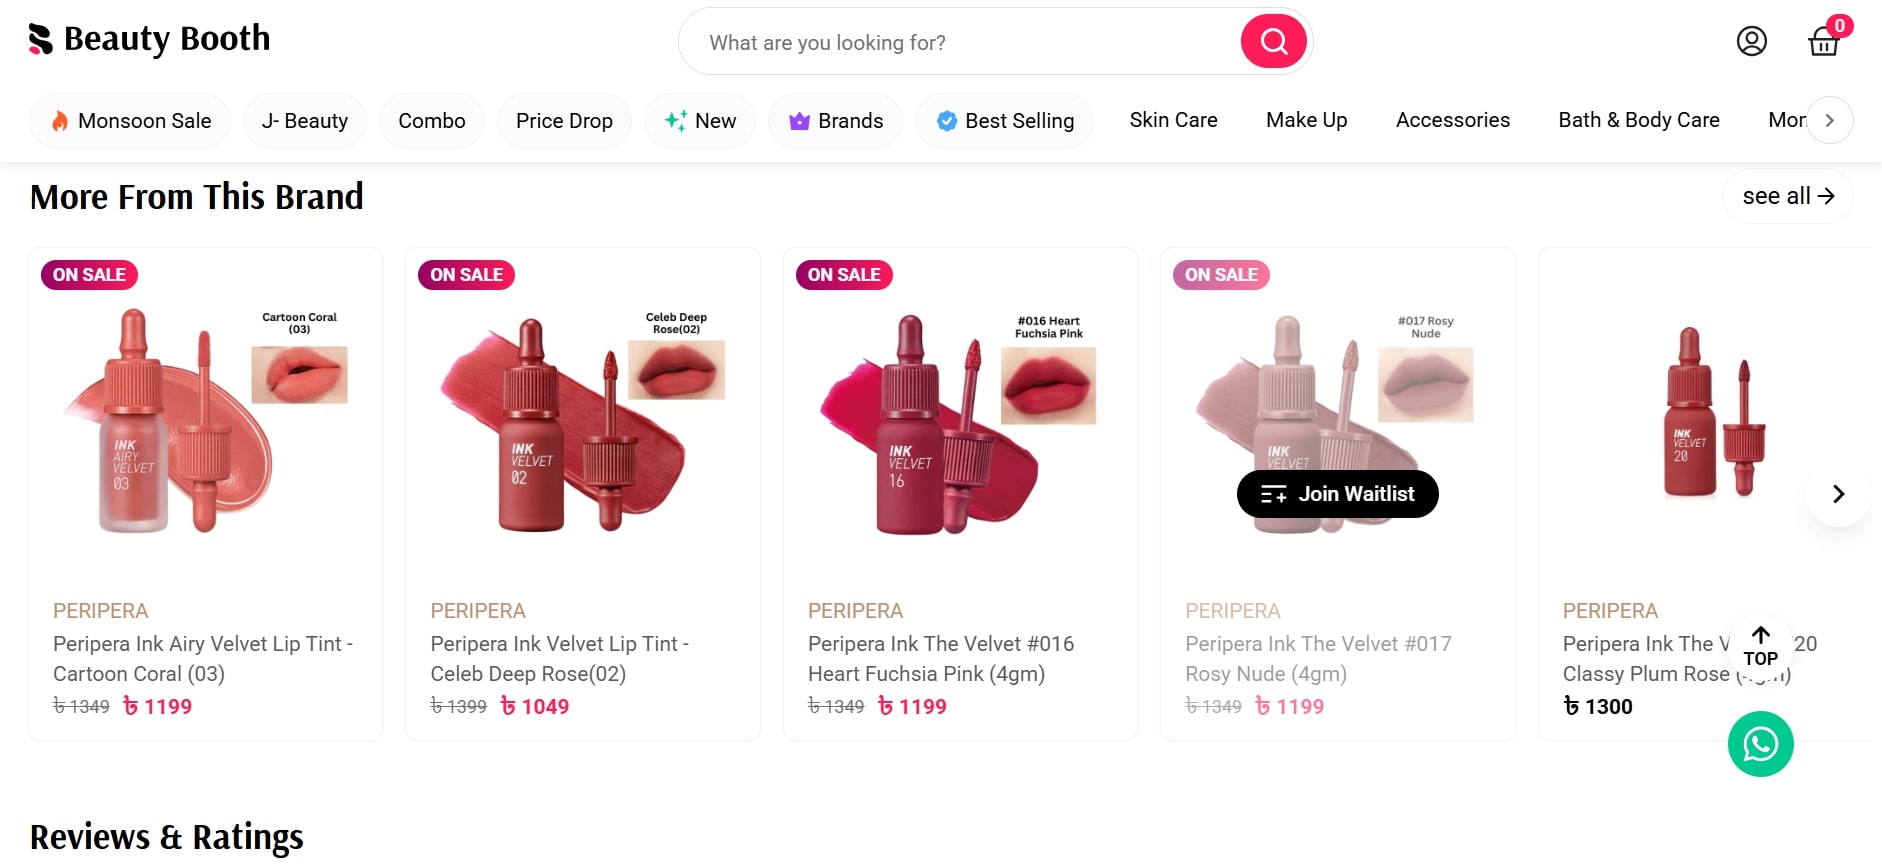Open the user account profile icon
Viewport: 1882px width, 868px height.
coord(1751,41)
